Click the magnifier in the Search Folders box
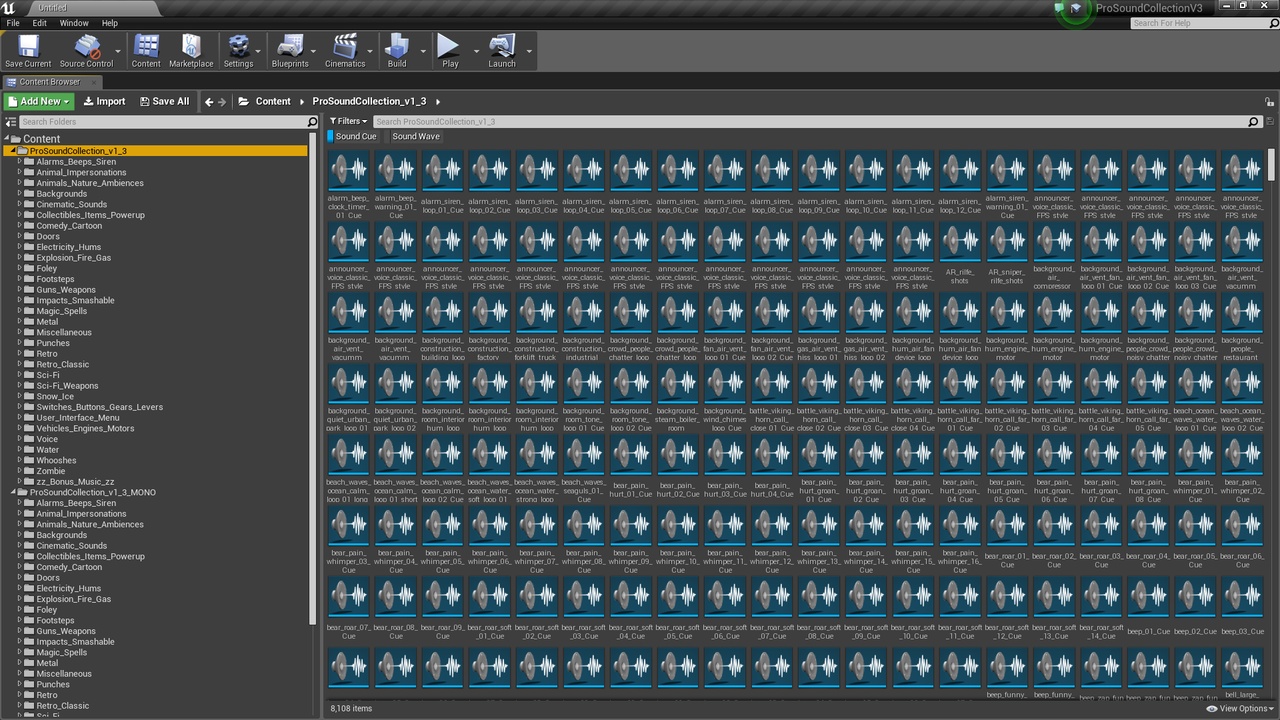Image resolution: width=1280 pixels, height=720 pixels. 312,122
